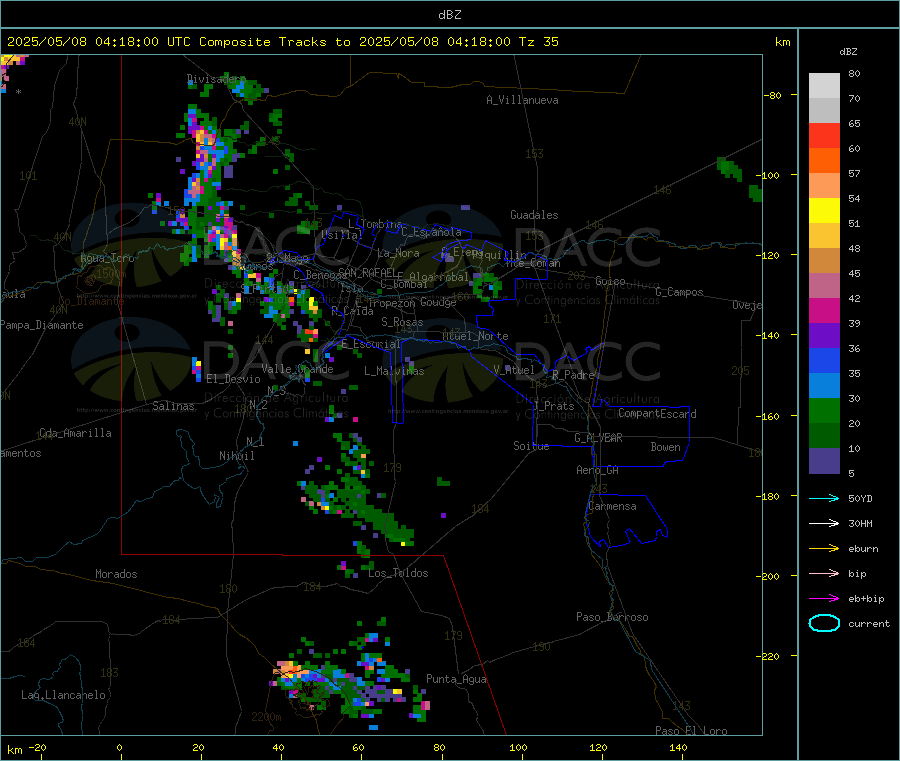This screenshot has height=761, width=900.
Task: Select the light gray 70 dBZ swatch
Action: [x=824, y=86]
